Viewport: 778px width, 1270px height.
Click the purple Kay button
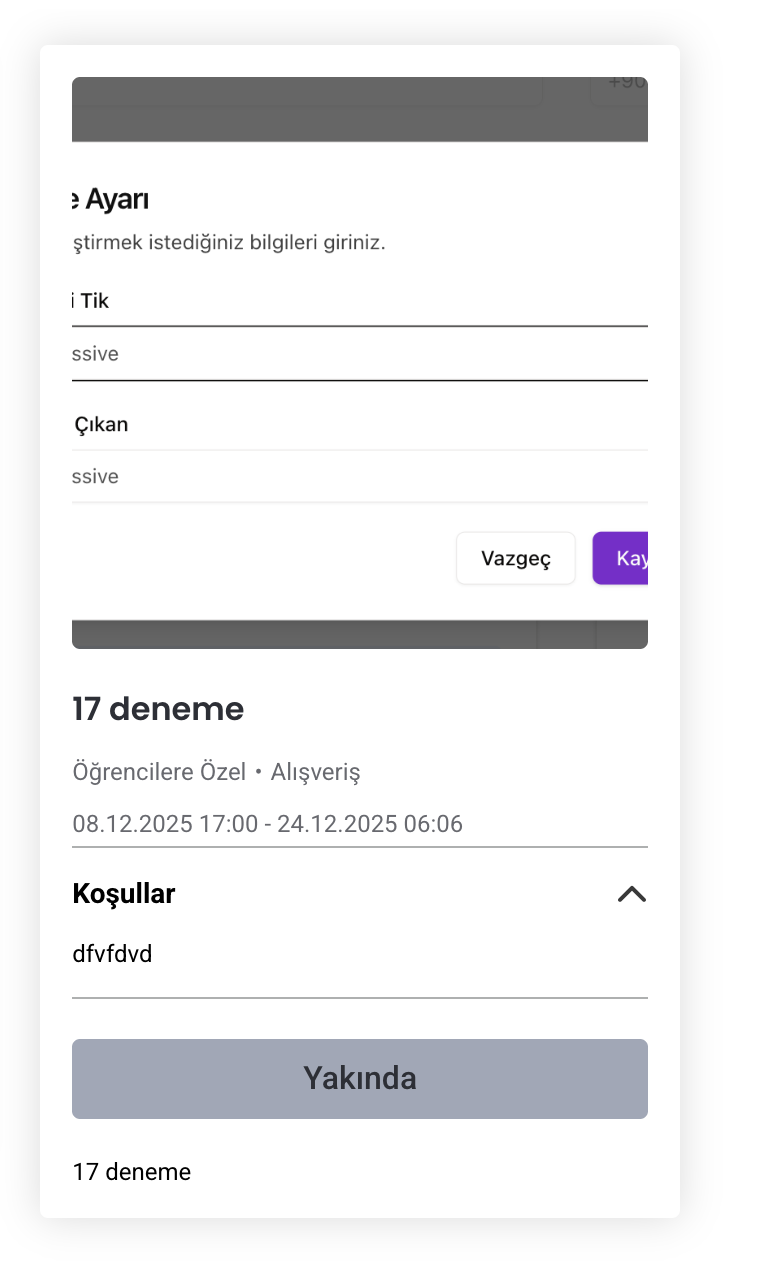pos(622,558)
